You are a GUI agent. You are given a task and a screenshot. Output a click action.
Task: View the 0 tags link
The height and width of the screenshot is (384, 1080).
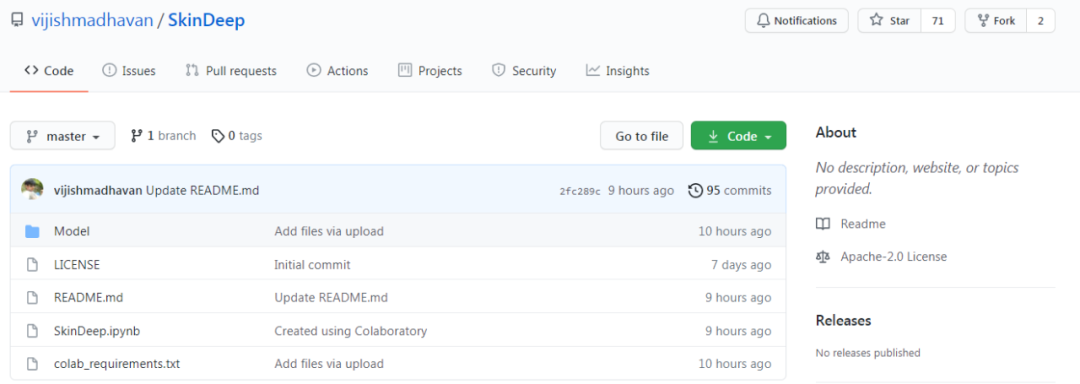coord(236,136)
